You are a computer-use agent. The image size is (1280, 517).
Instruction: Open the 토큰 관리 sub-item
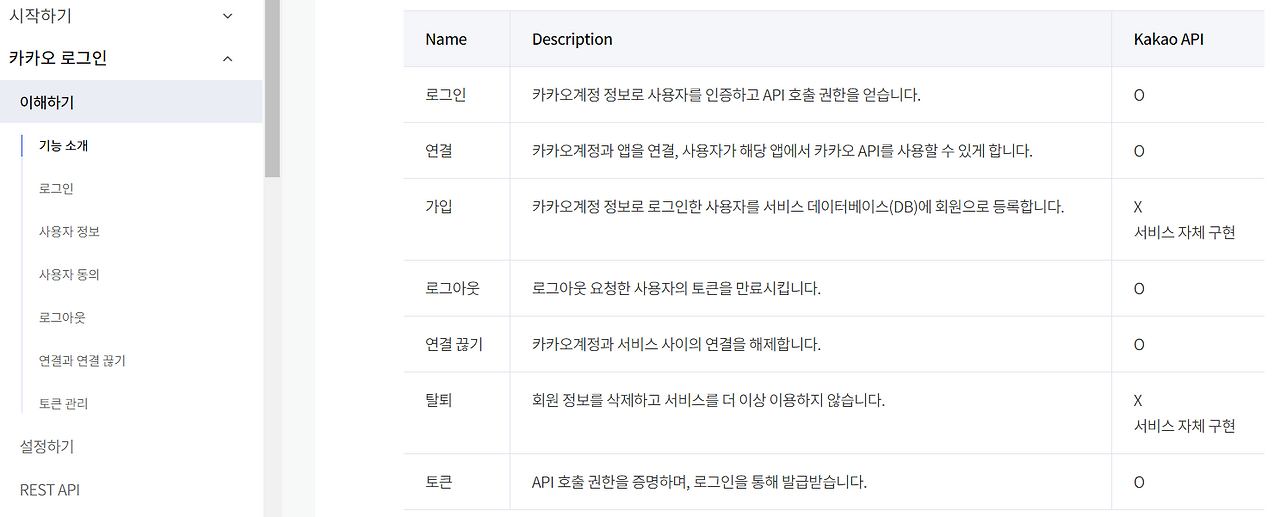(x=64, y=404)
